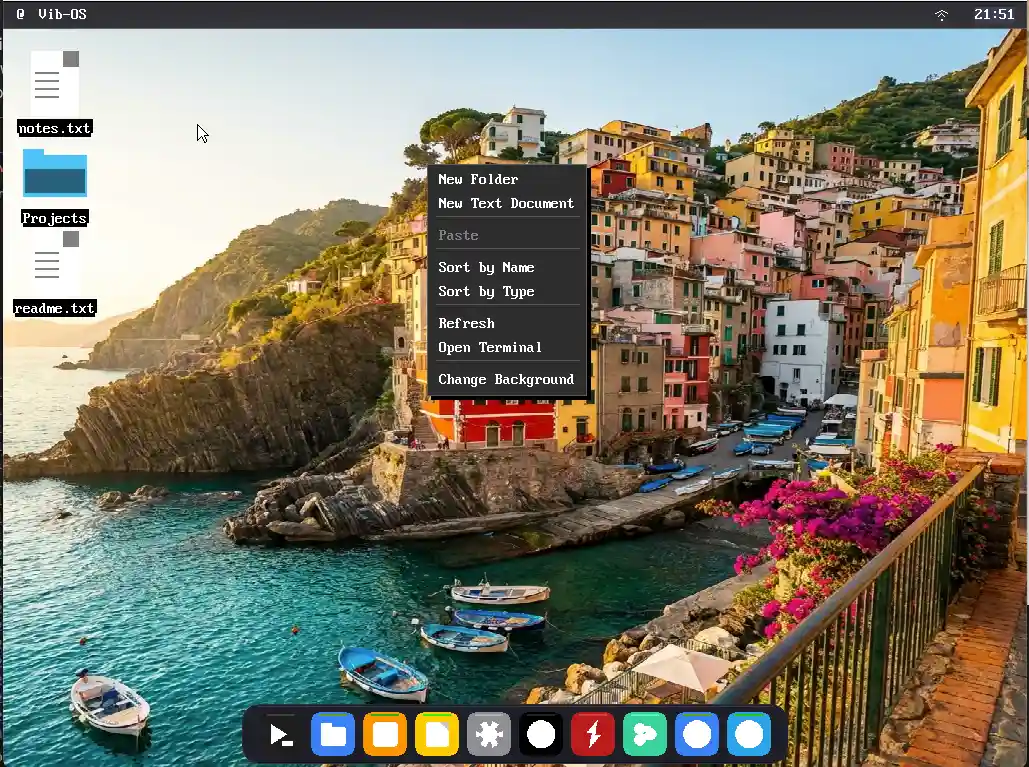Open the terminal launcher in the dock

[x=280, y=734]
